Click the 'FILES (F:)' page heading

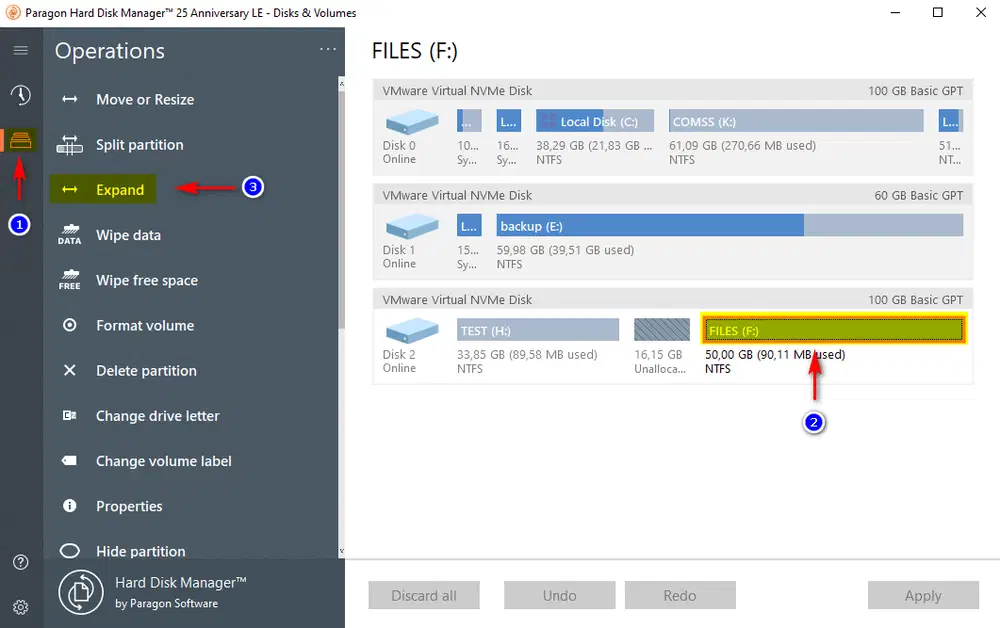click(415, 51)
